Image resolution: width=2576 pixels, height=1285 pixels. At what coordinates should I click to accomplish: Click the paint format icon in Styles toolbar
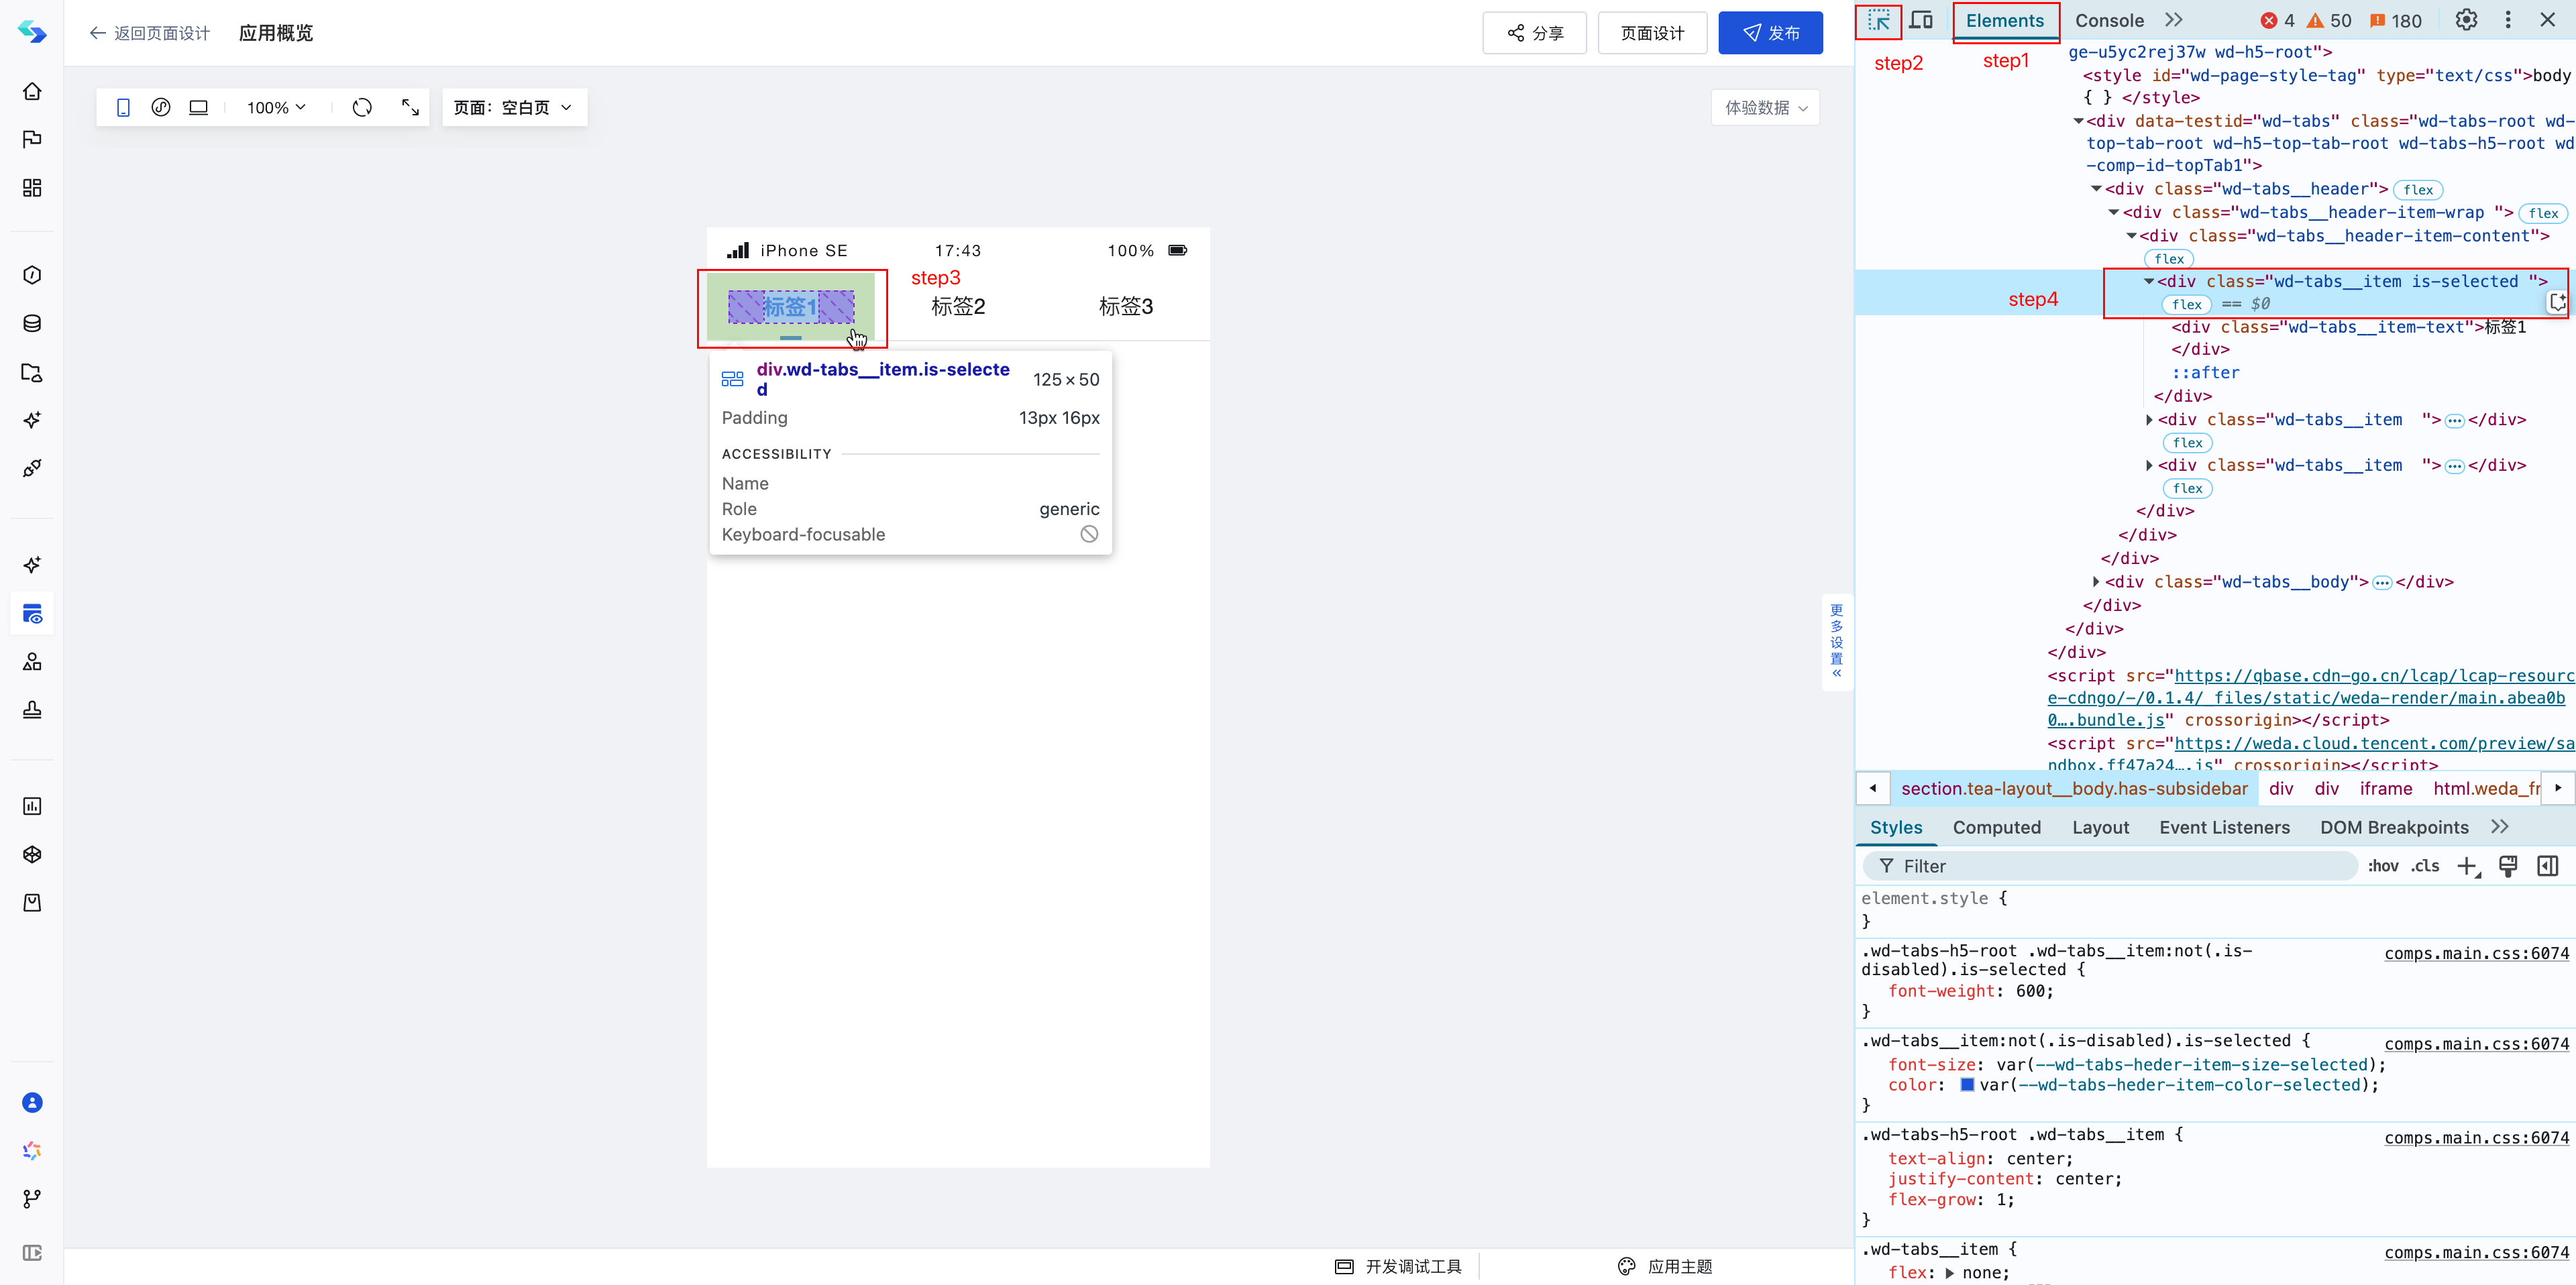[x=2508, y=867]
